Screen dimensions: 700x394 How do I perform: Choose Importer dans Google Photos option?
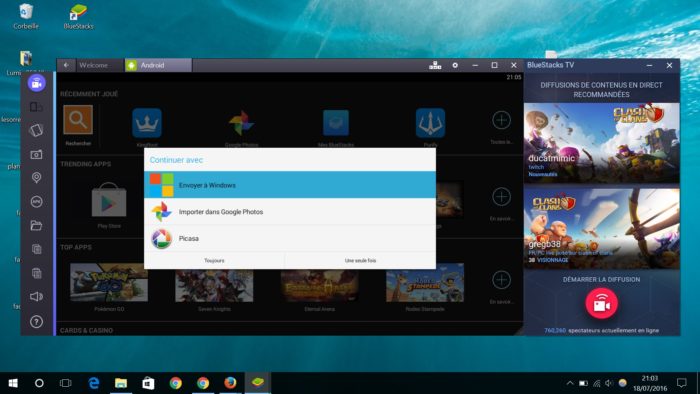point(290,212)
